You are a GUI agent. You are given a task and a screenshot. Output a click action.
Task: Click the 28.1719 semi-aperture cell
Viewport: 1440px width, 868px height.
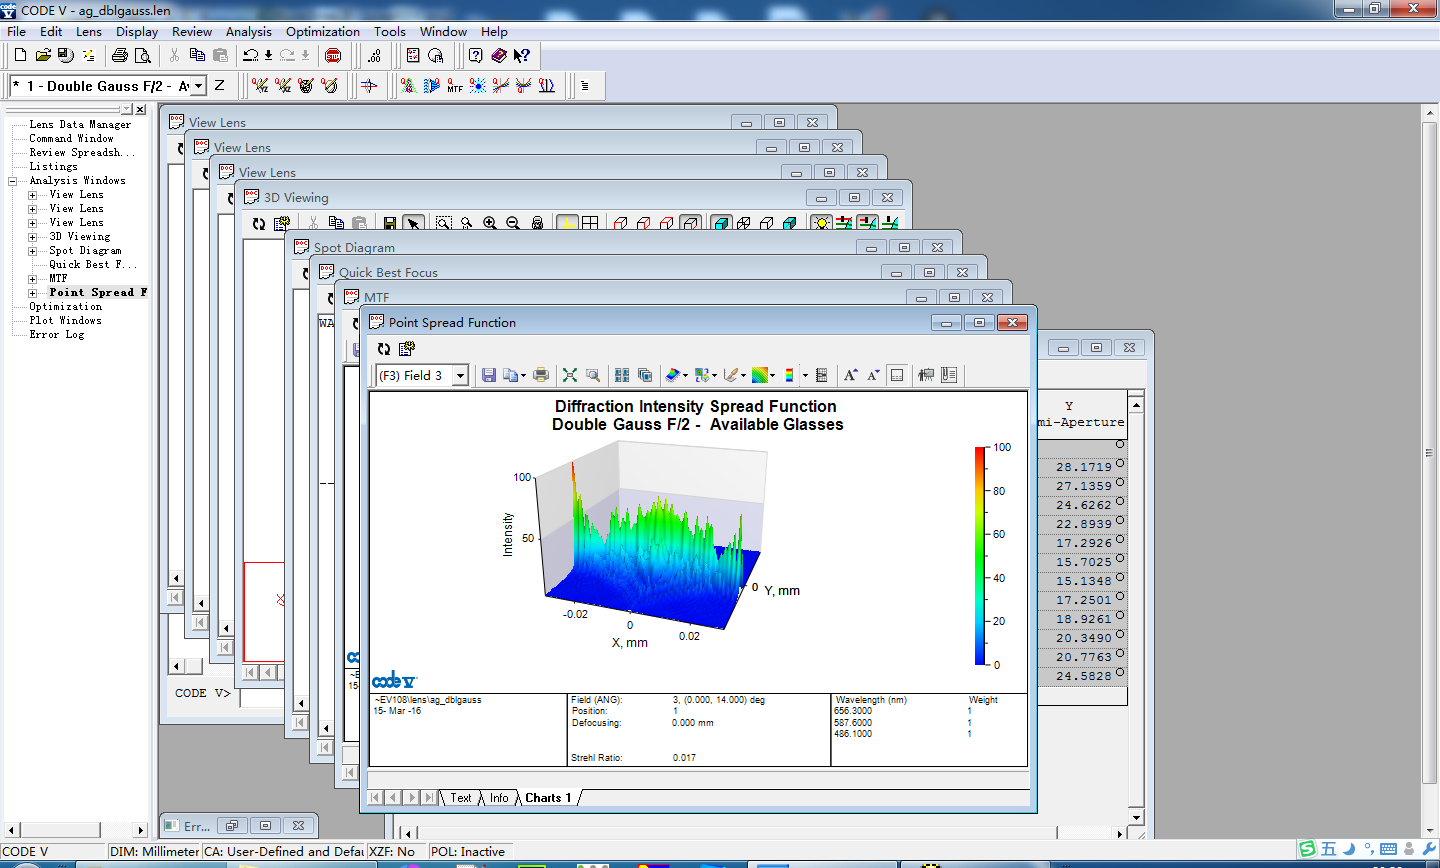click(x=1084, y=467)
